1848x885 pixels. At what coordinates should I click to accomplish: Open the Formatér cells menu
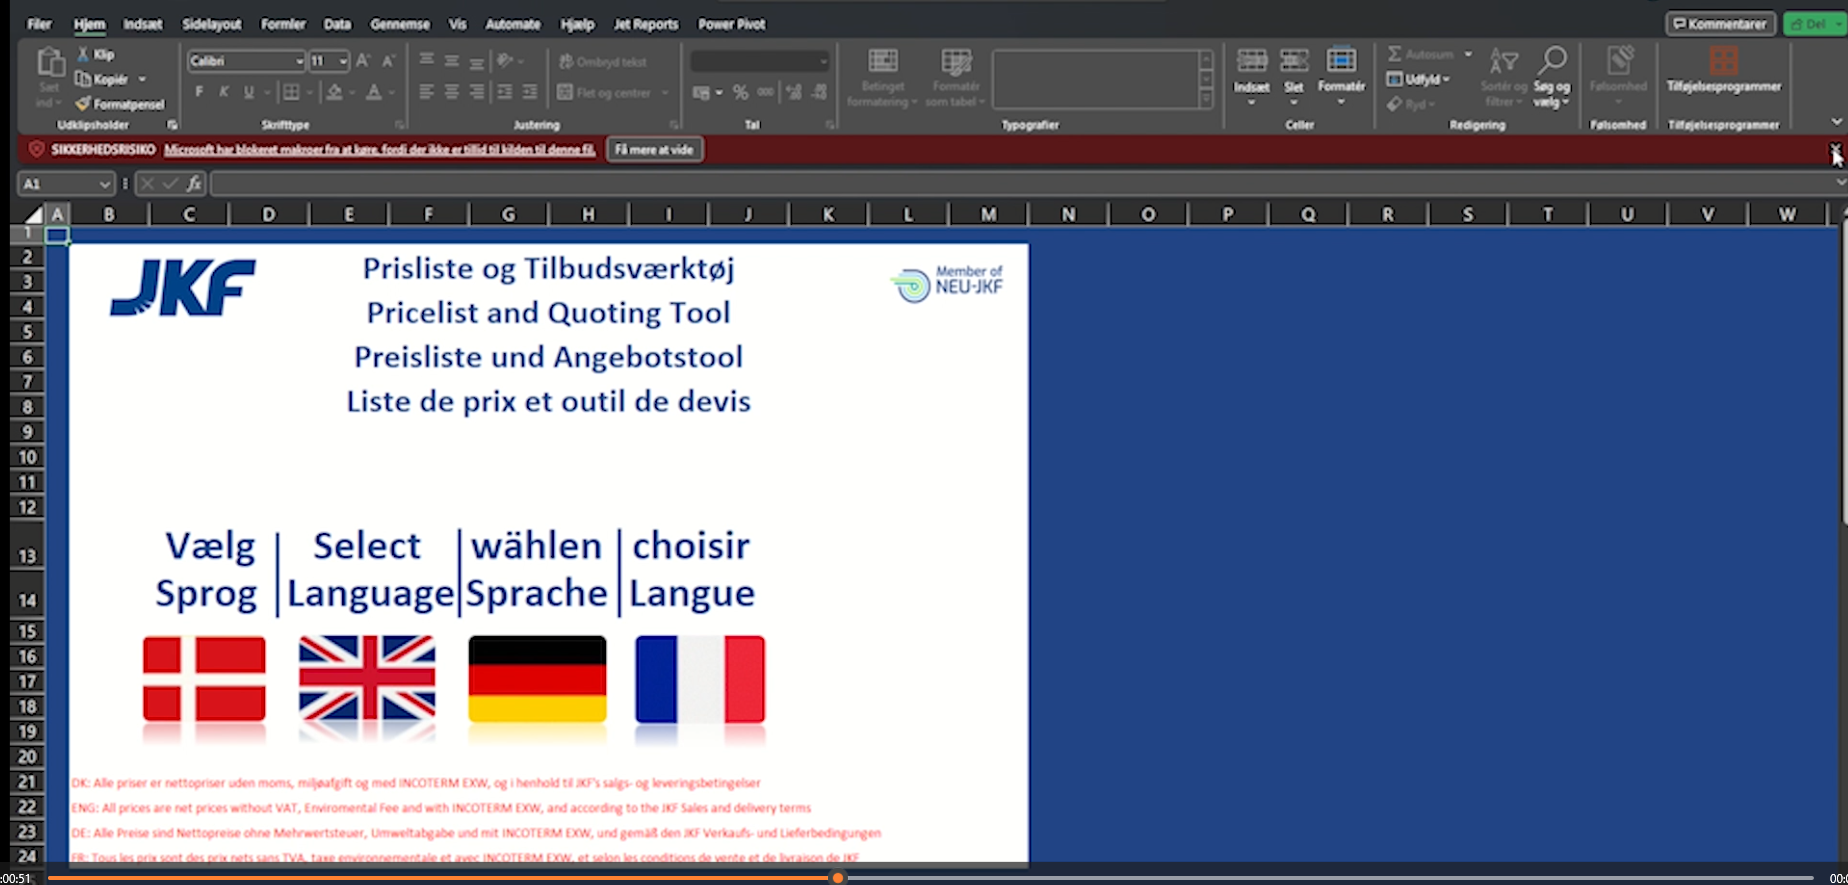(x=1341, y=75)
